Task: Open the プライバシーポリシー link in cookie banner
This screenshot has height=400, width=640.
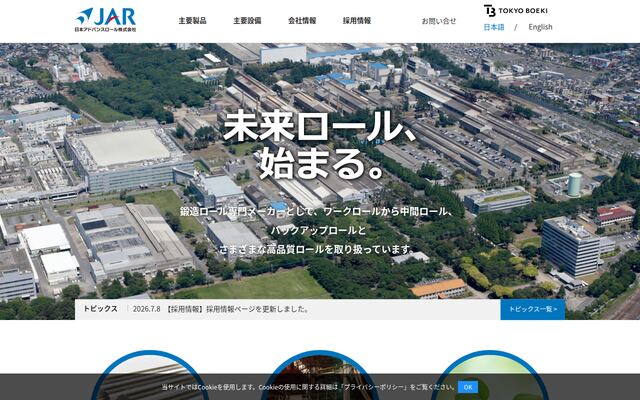Action: [373, 387]
